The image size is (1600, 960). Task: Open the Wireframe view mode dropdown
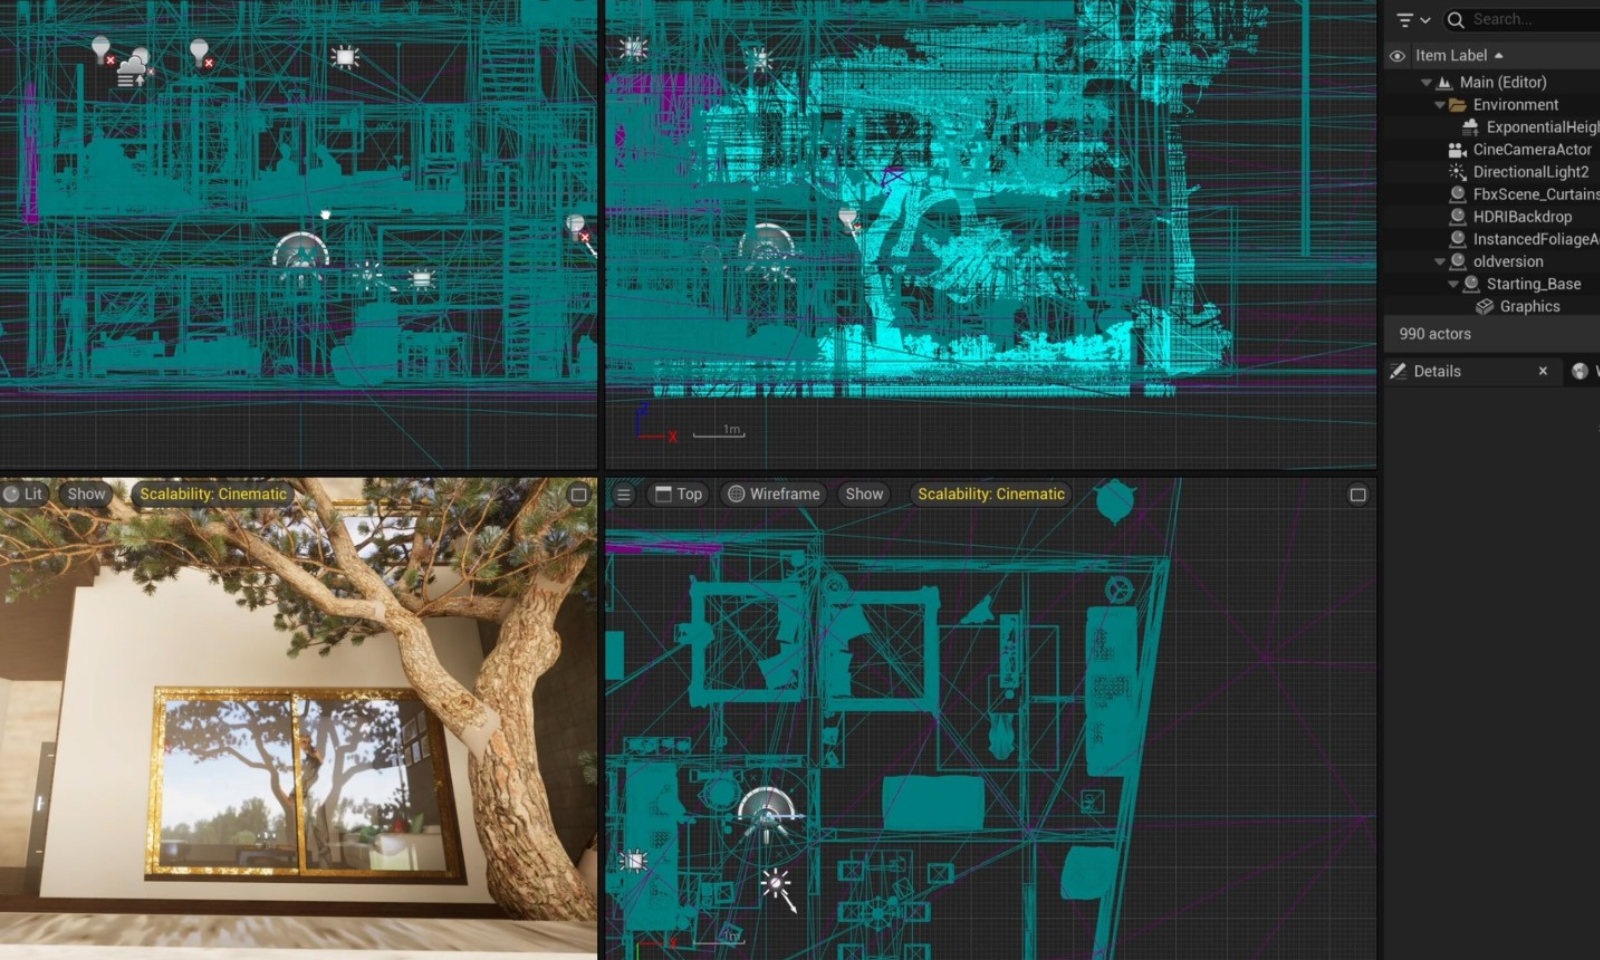774,494
